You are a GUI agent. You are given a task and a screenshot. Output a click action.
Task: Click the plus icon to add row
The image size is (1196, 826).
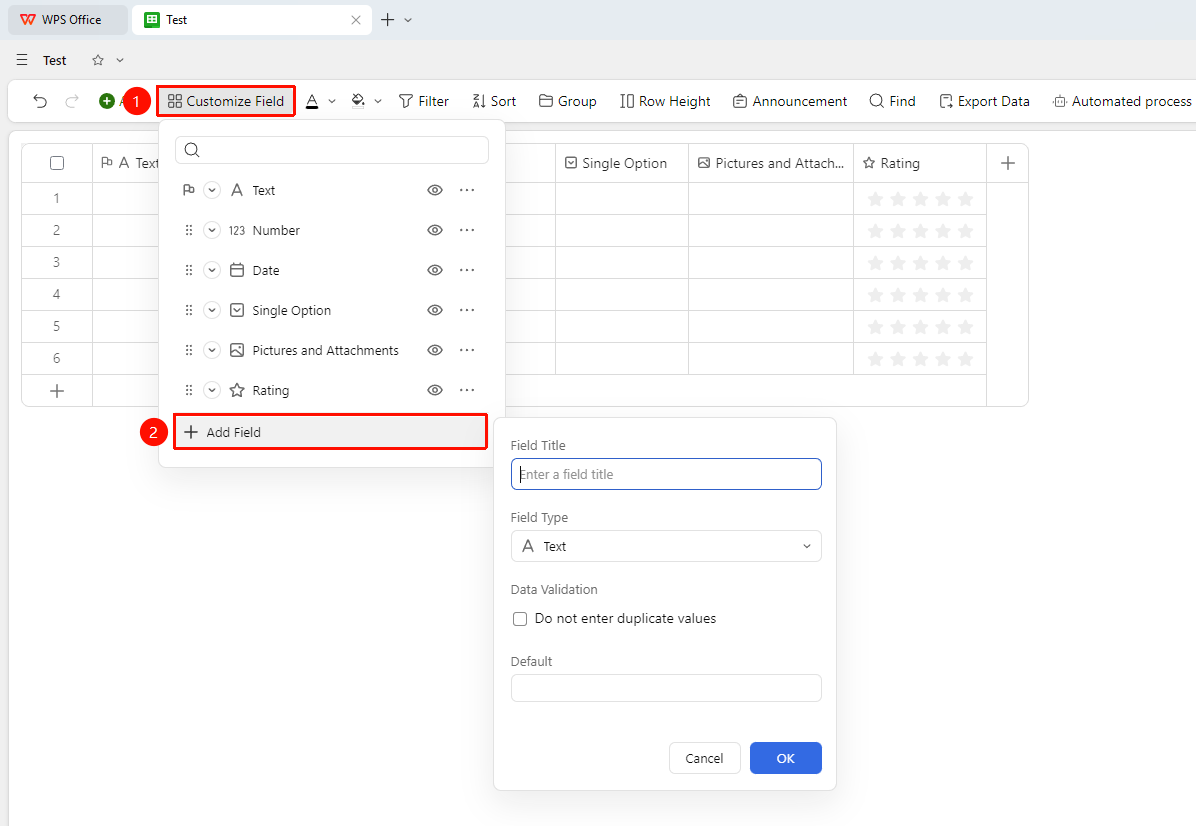coord(56,391)
